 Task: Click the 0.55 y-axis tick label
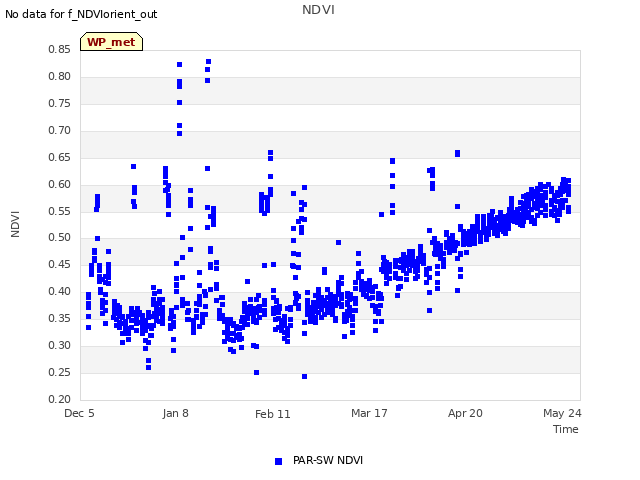click(x=59, y=211)
